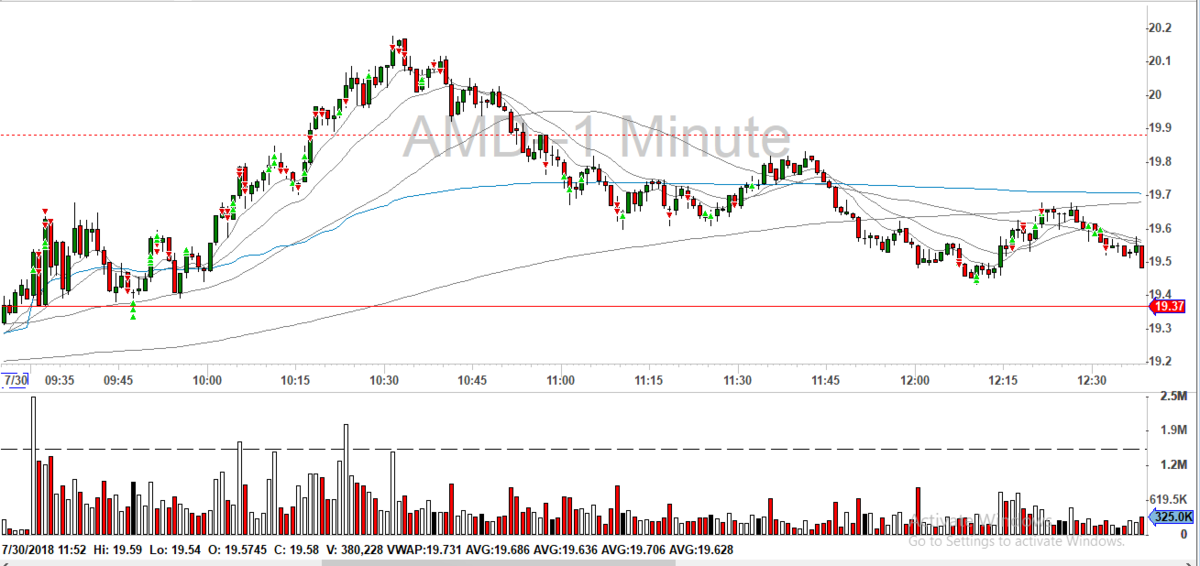Screen dimensions: 1200x566
Task: Click the 12:15 time axis label
Action: (1003, 380)
